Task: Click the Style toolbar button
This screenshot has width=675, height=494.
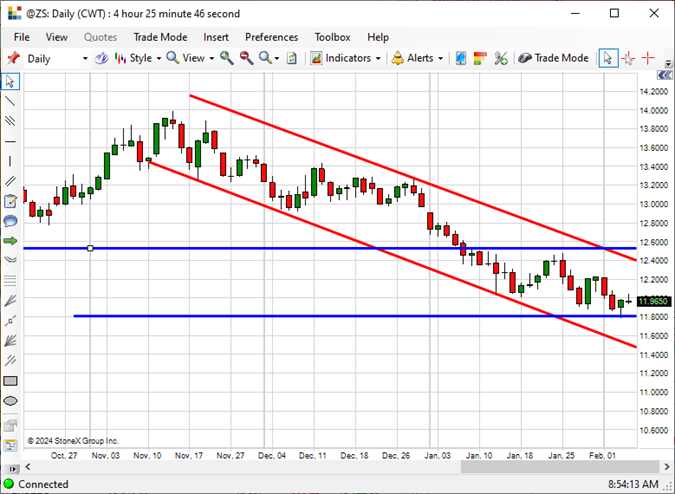Action: coord(138,58)
